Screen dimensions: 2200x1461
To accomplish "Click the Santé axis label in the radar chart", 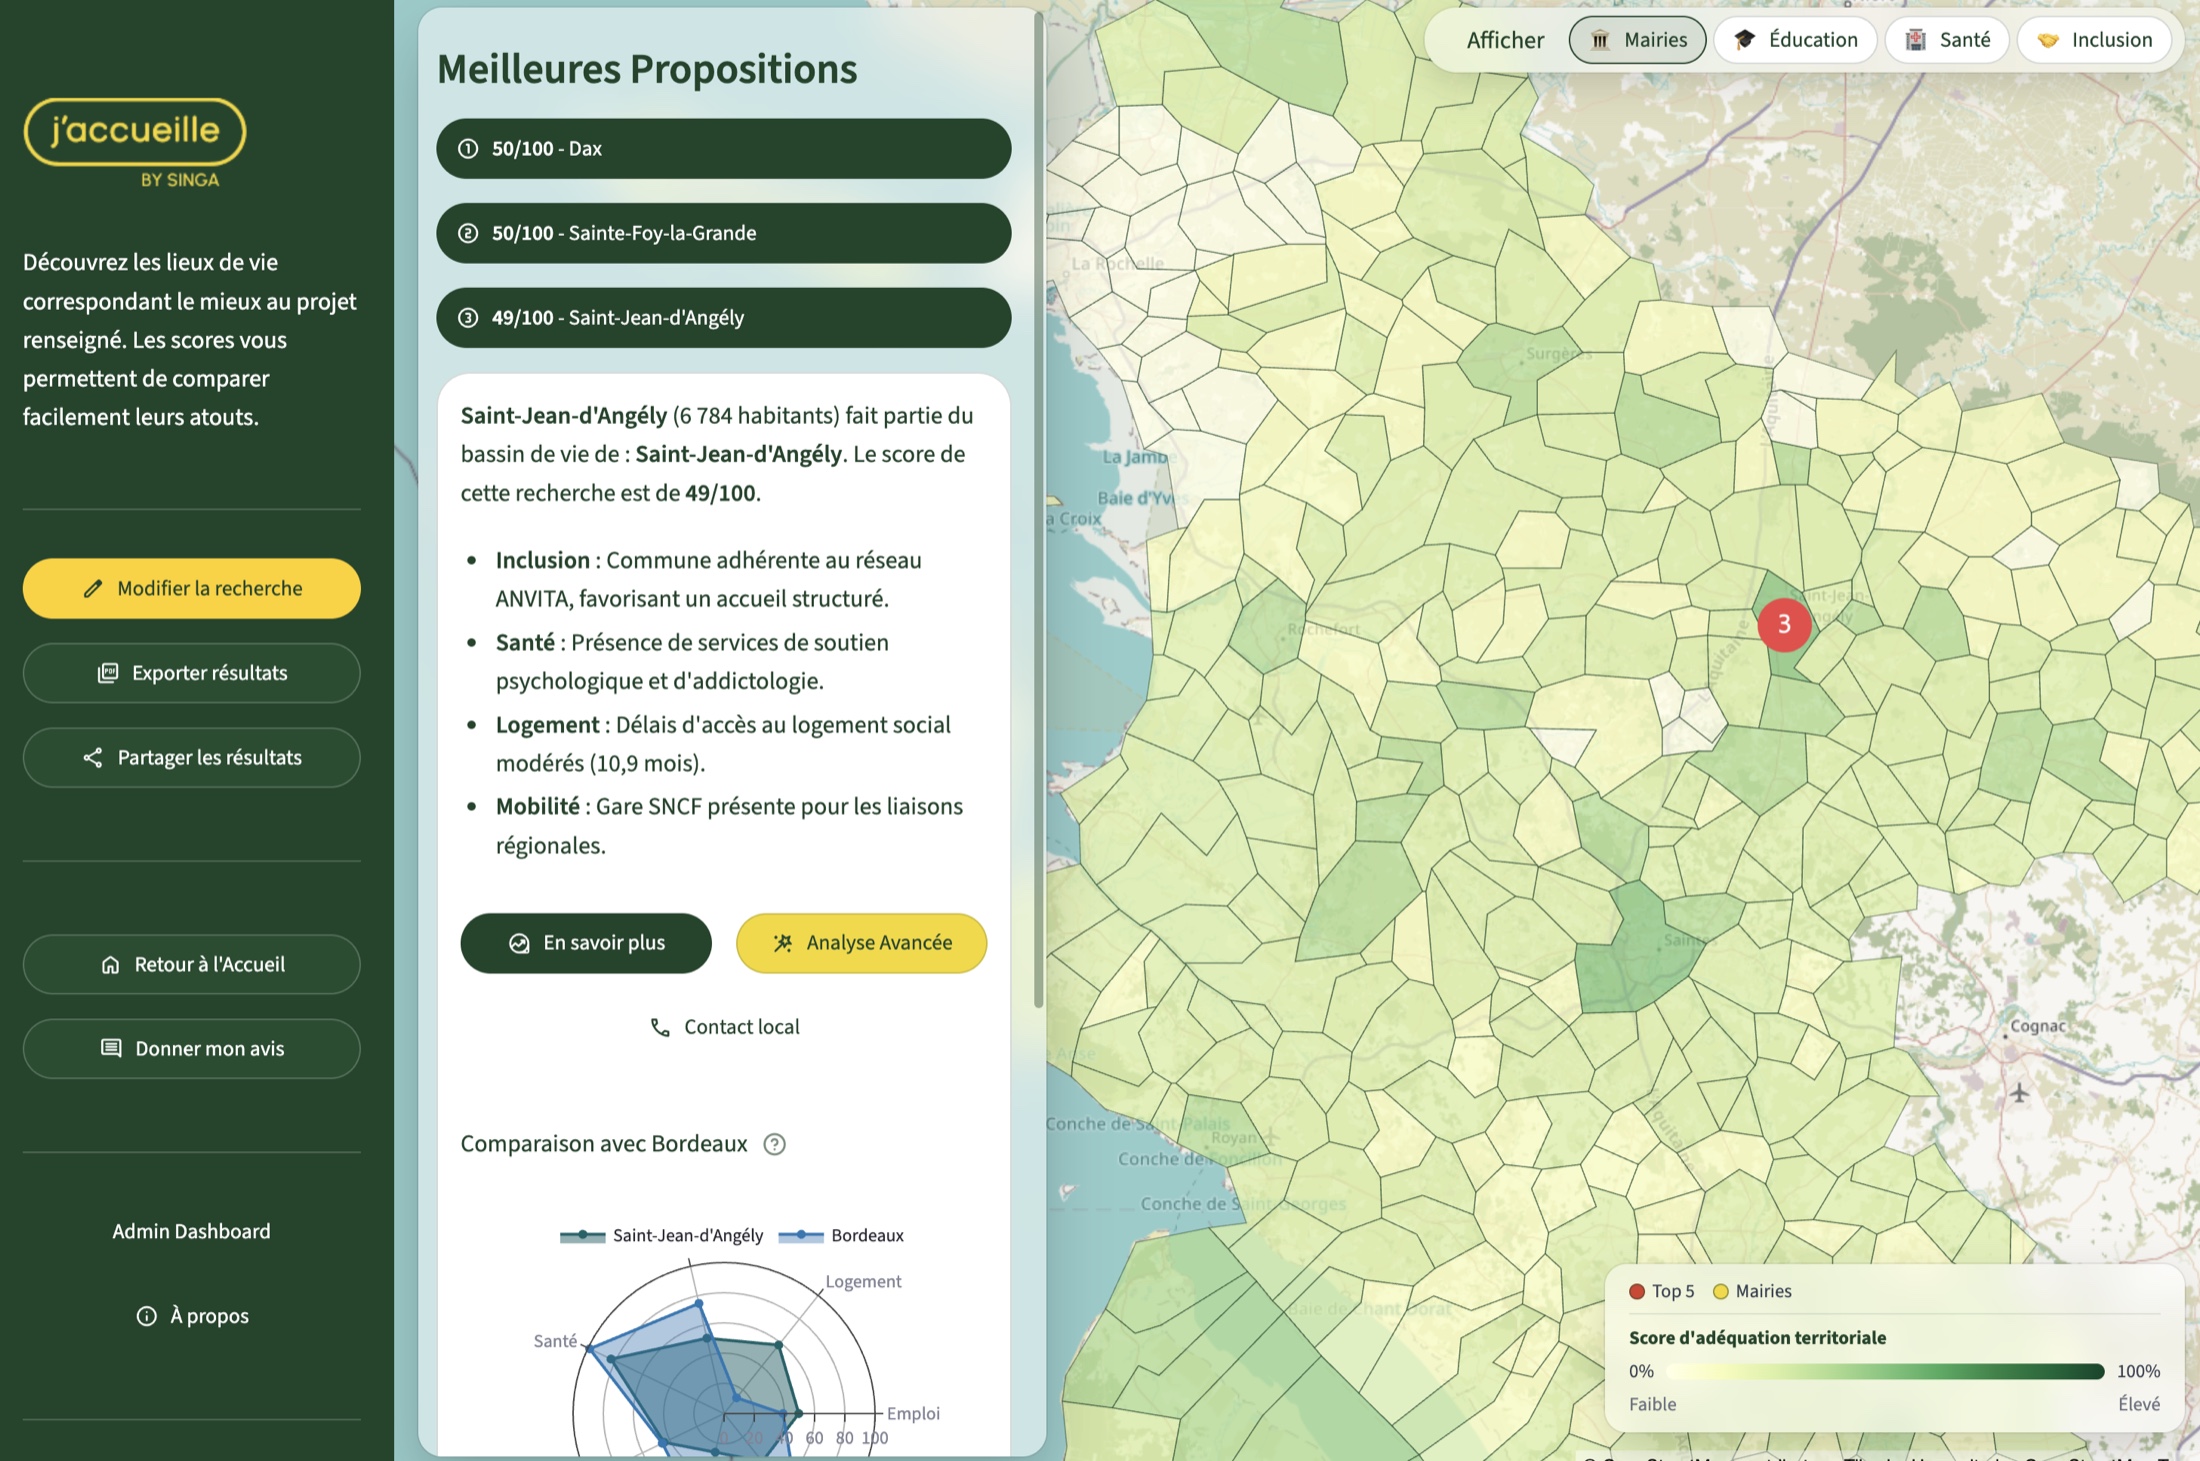I will (x=555, y=1342).
